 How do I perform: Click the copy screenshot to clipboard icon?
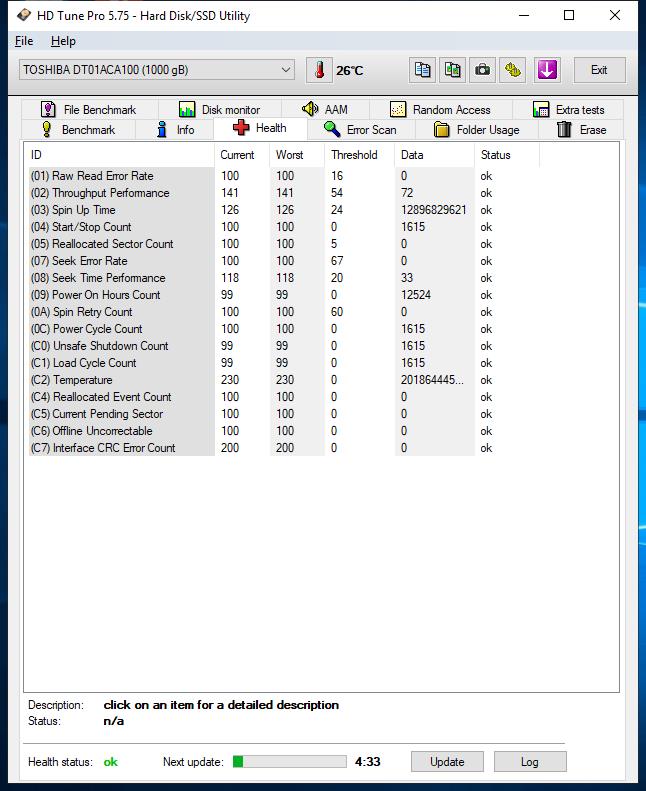(452, 70)
